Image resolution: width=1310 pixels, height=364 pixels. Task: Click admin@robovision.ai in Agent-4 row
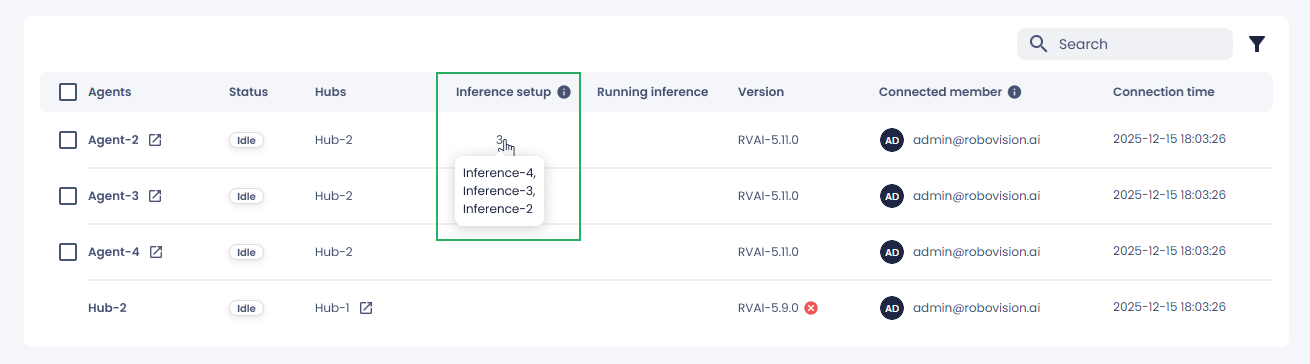coord(976,252)
